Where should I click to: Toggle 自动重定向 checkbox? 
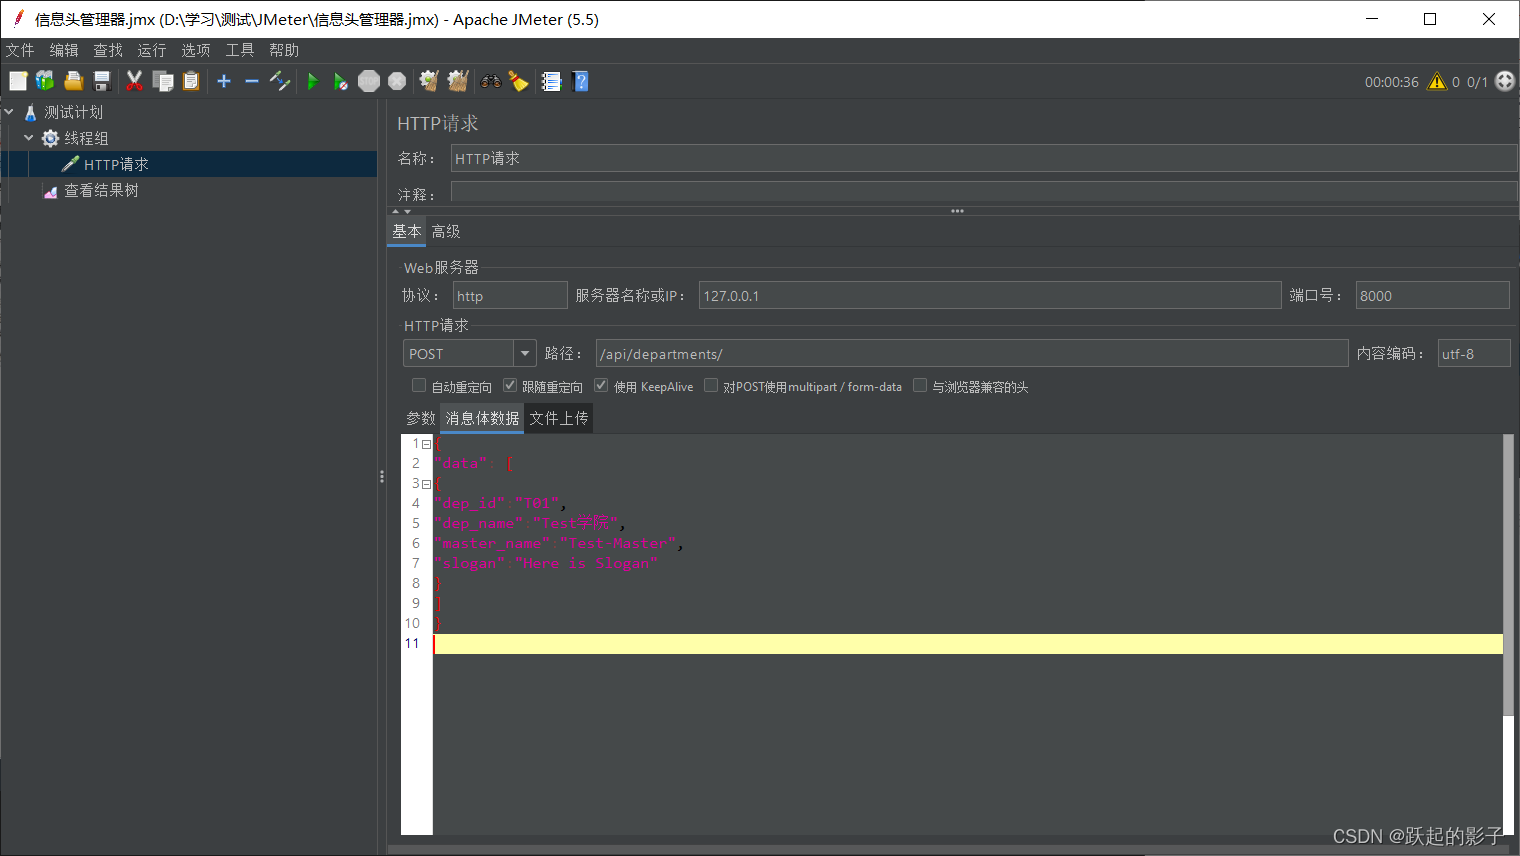419,385
